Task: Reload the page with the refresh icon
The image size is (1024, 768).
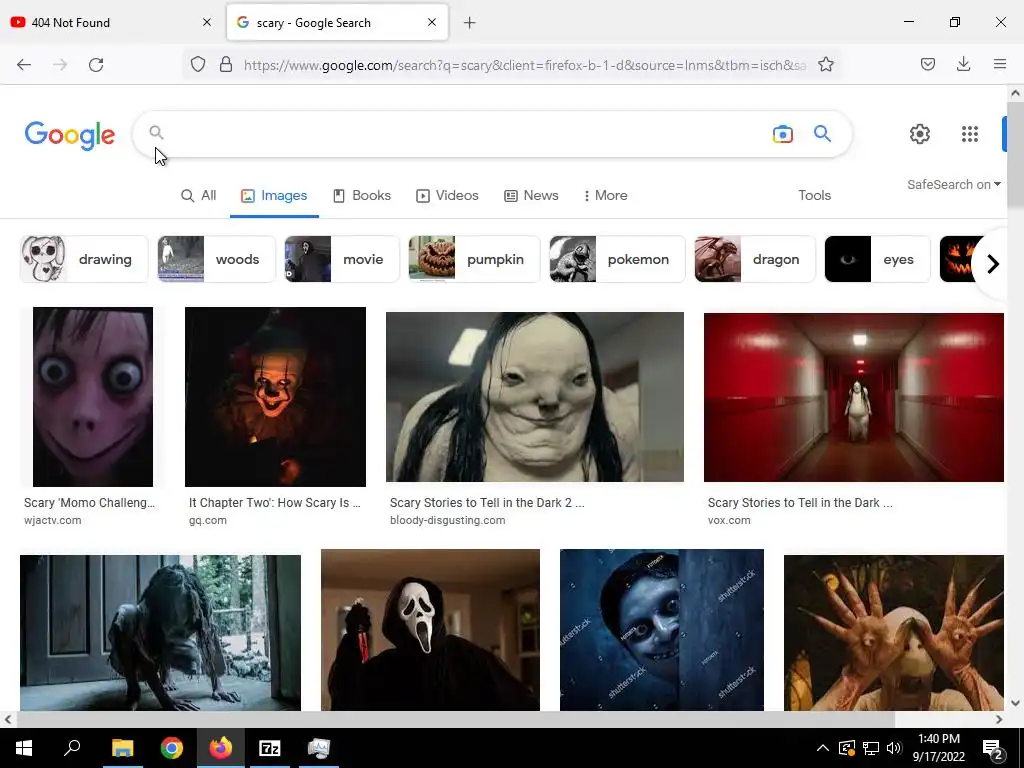Action: (x=96, y=65)
